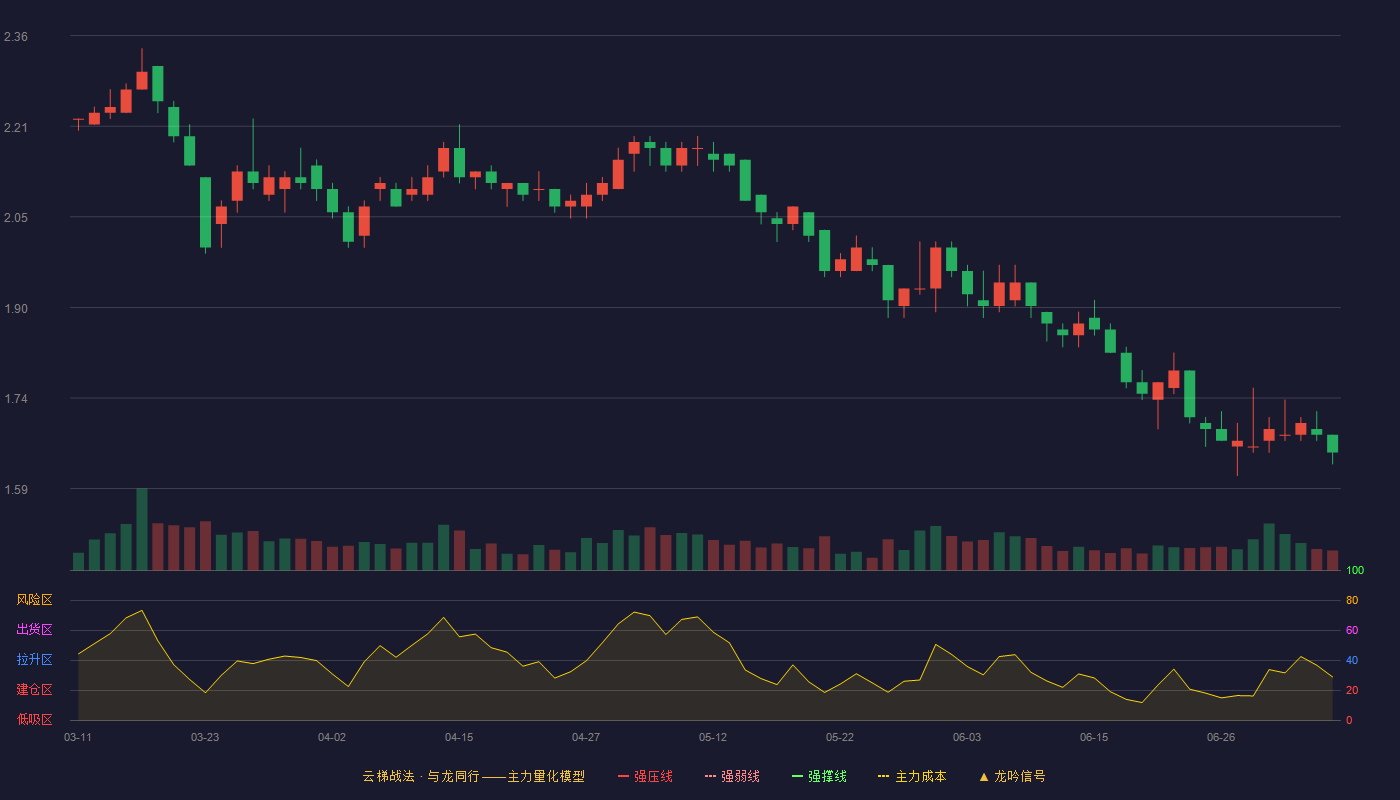
Task: Select the 出货区 zone label
Action: (x=34, y=630)
